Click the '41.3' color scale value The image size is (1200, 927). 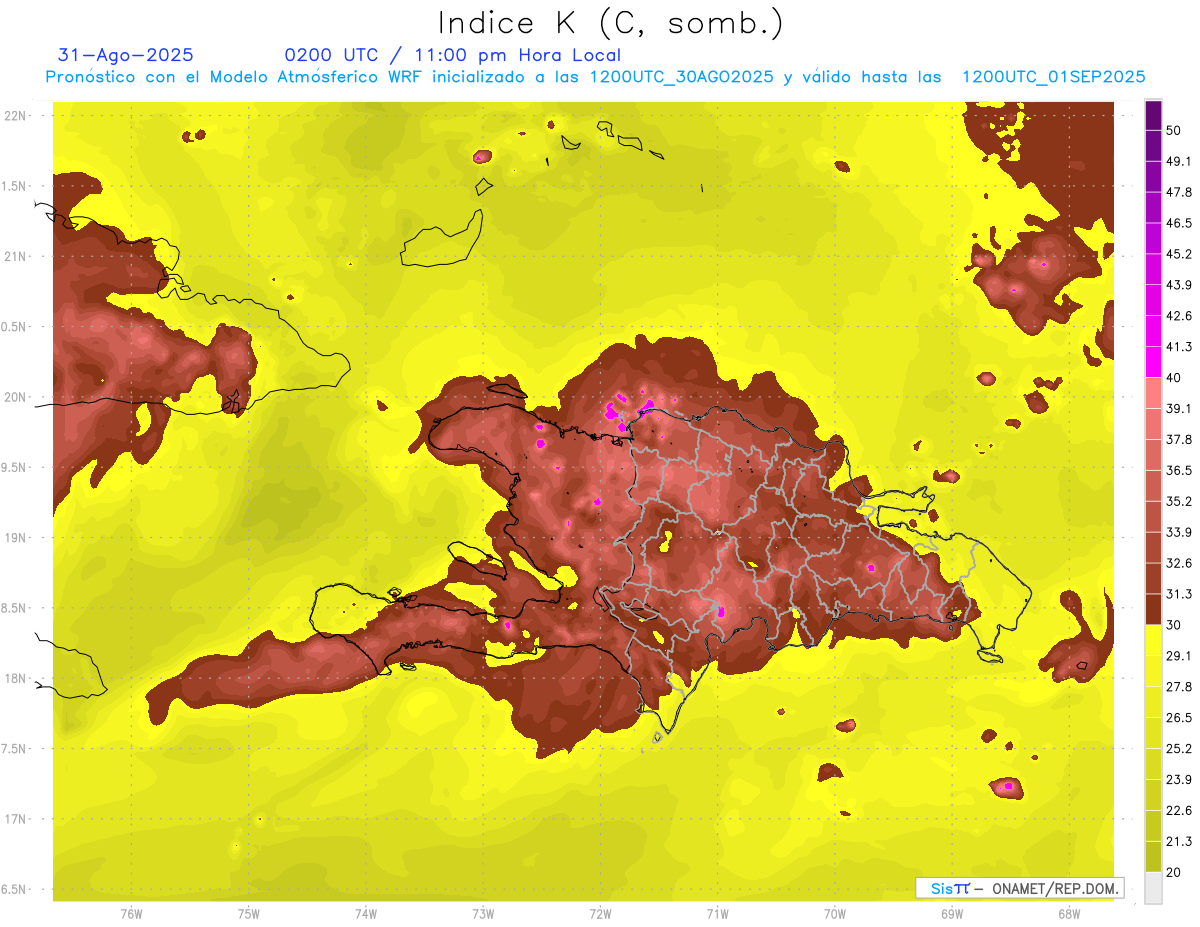(1179, 347)
